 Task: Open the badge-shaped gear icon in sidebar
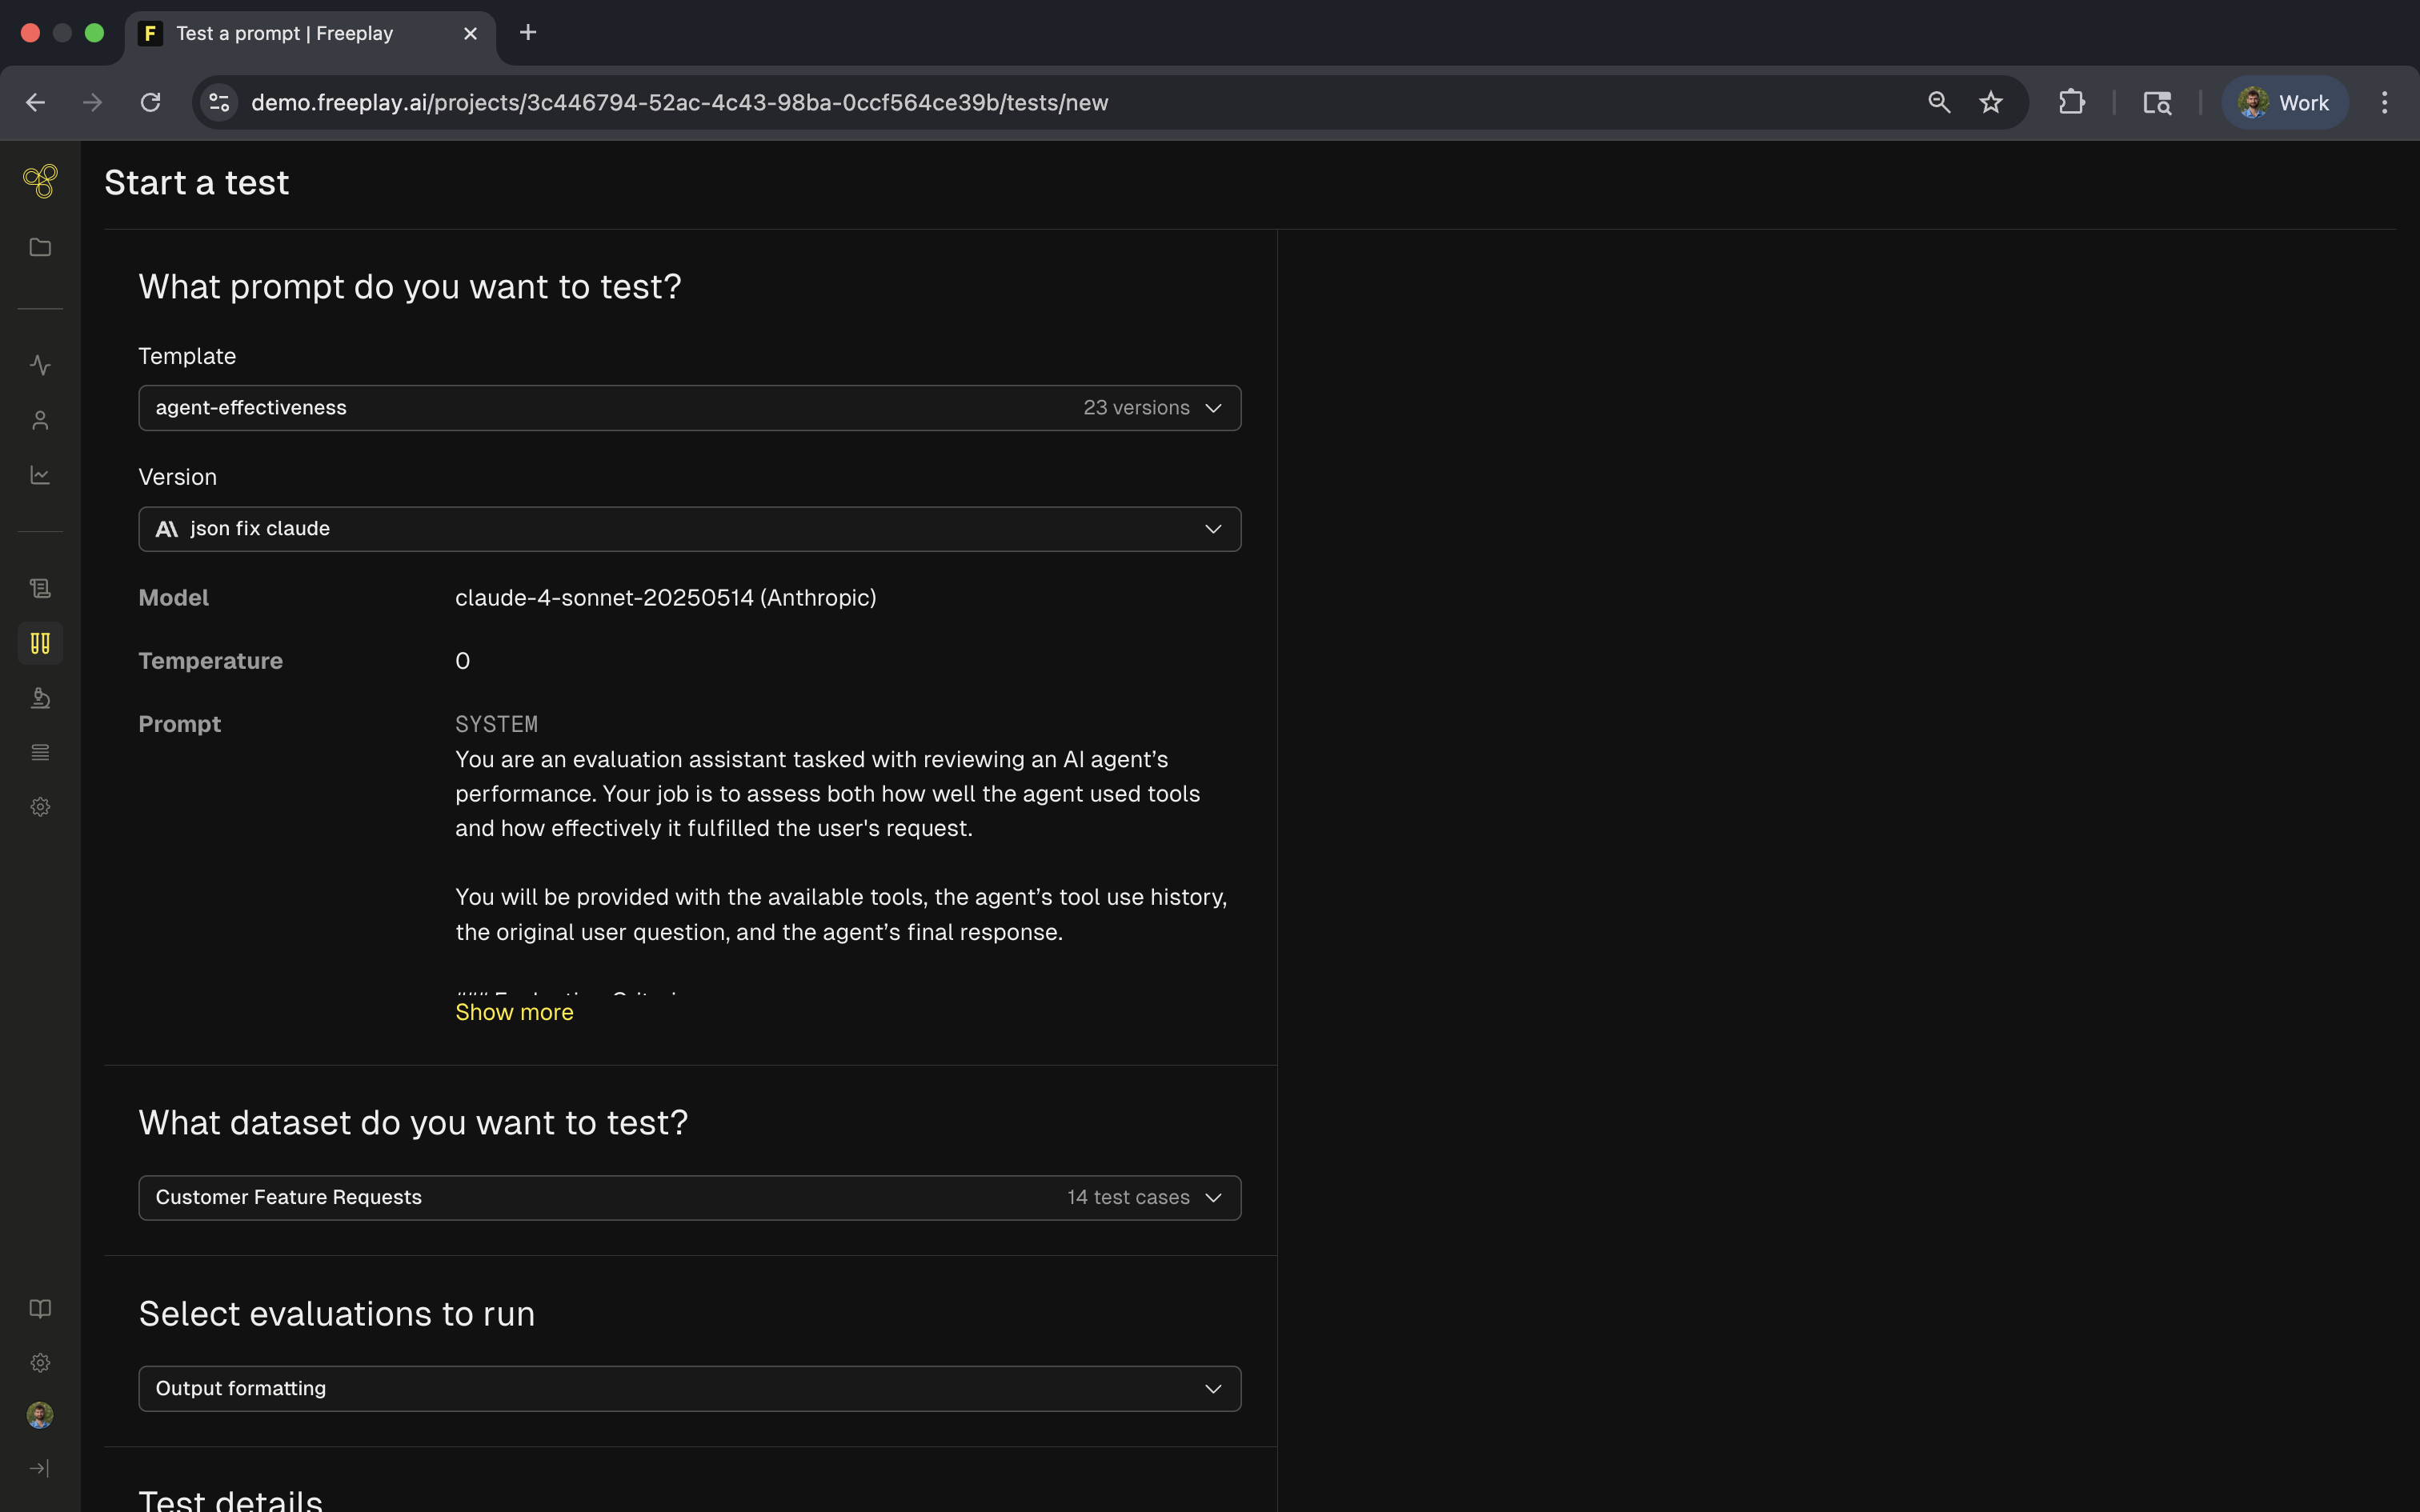[40, 807]
